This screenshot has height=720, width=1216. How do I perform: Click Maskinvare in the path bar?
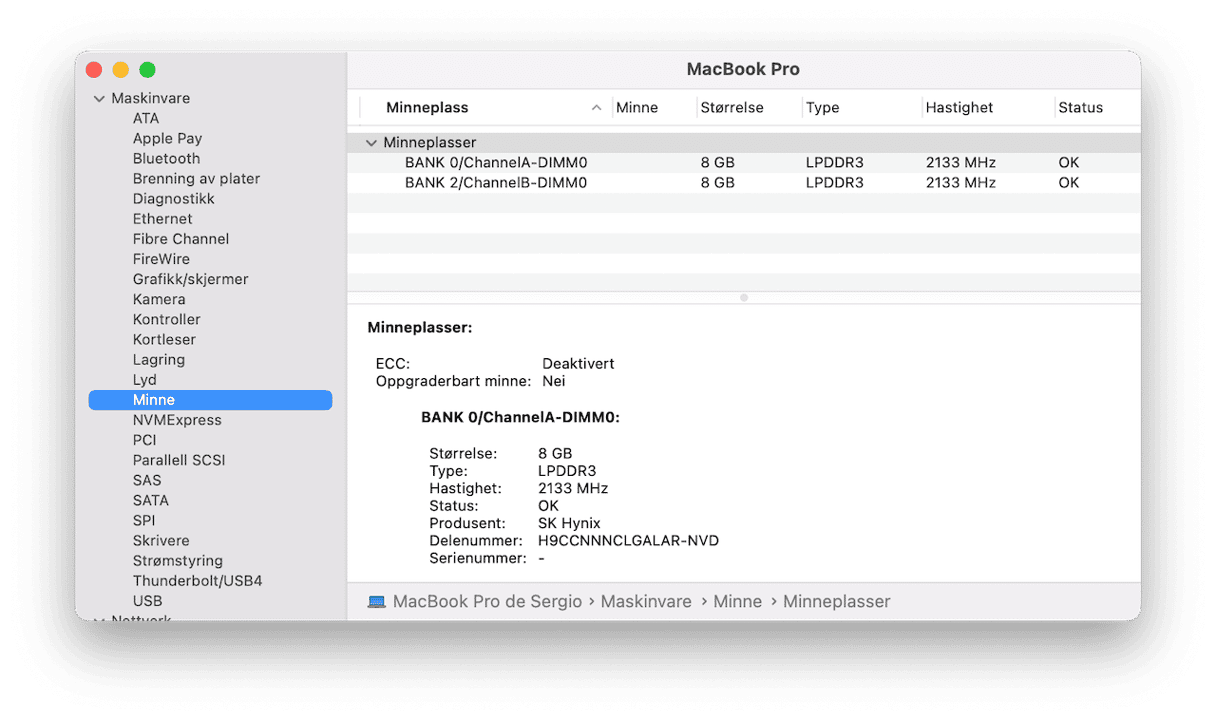(646, 602)
